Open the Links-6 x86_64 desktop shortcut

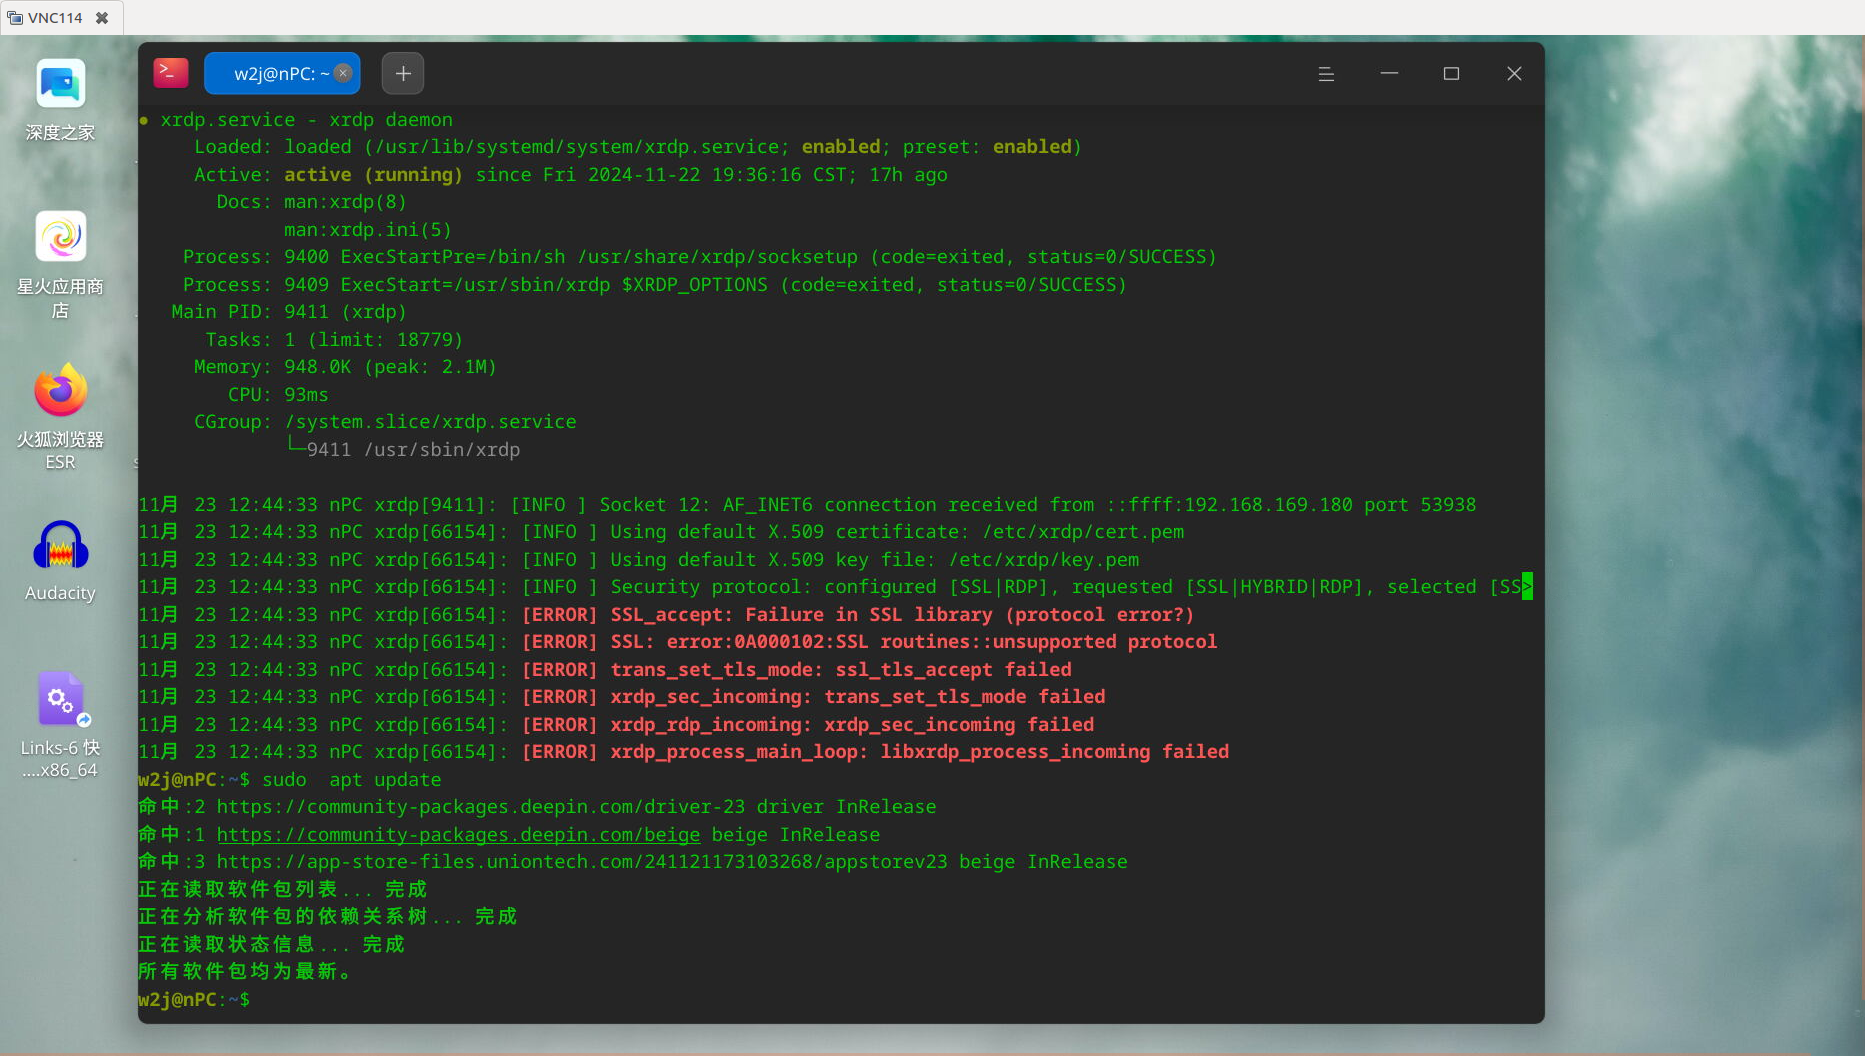[x=60, y=725]
